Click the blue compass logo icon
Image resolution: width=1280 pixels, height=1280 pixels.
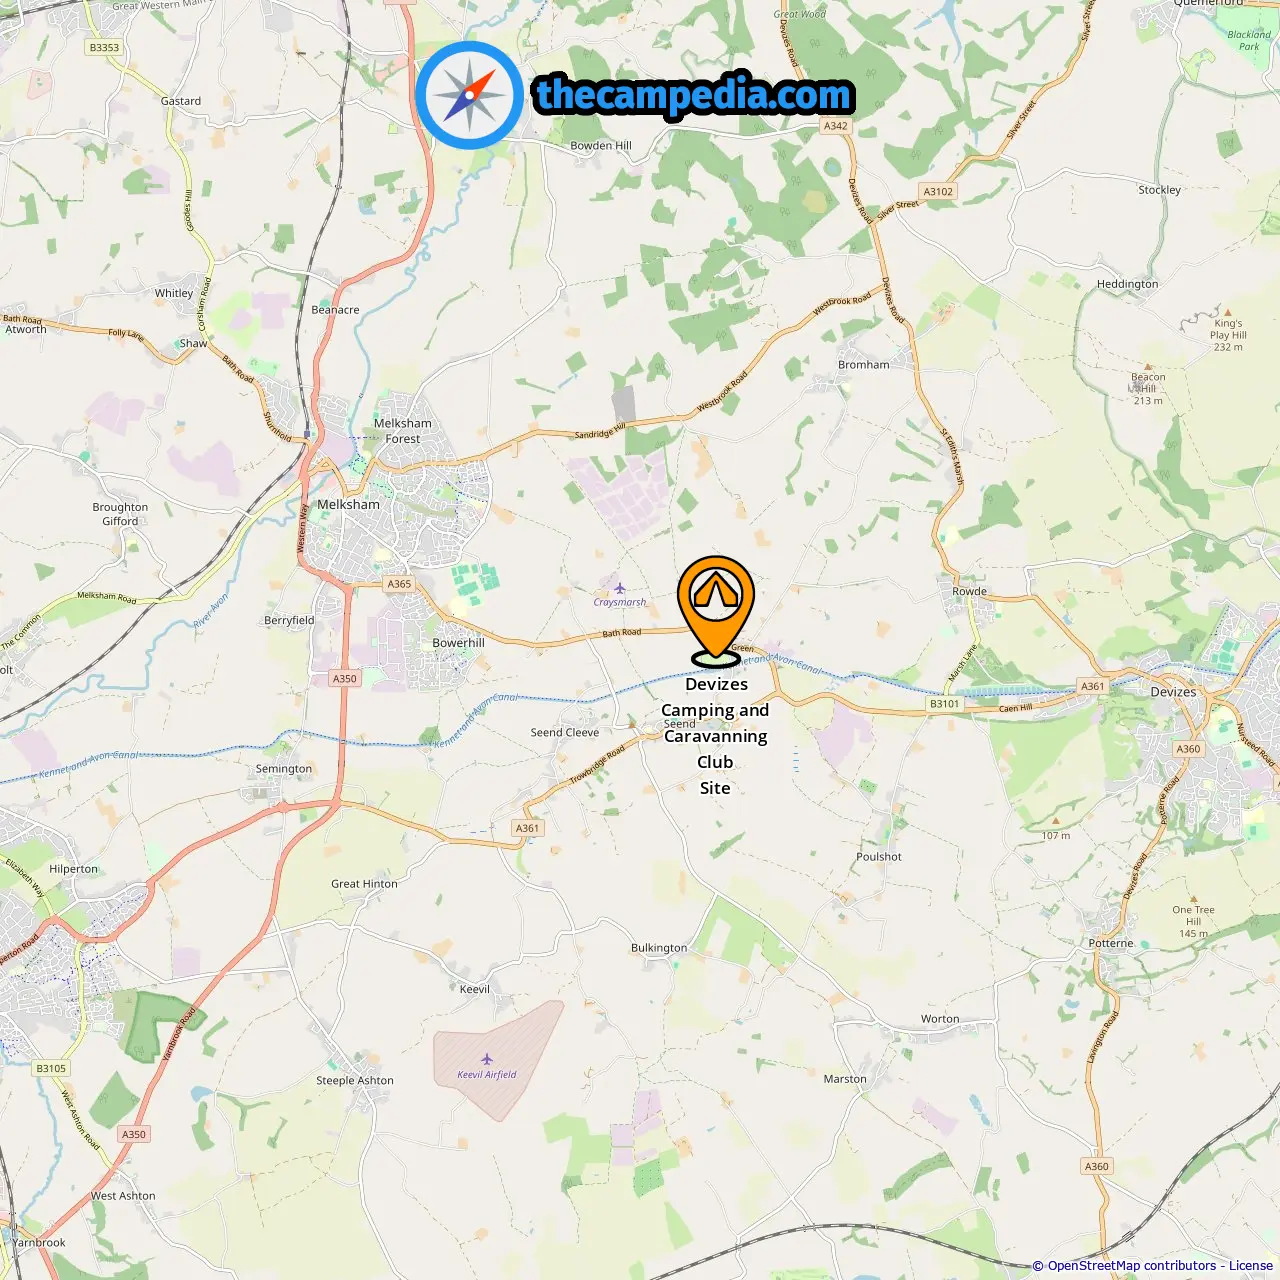(x=469, y=95)
